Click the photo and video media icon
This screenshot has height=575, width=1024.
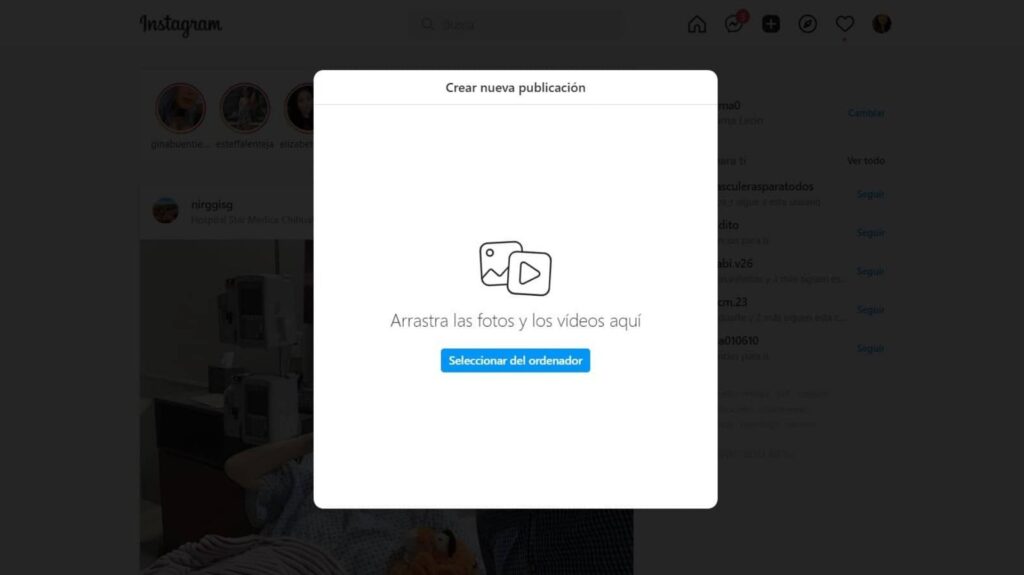[515, 268]
